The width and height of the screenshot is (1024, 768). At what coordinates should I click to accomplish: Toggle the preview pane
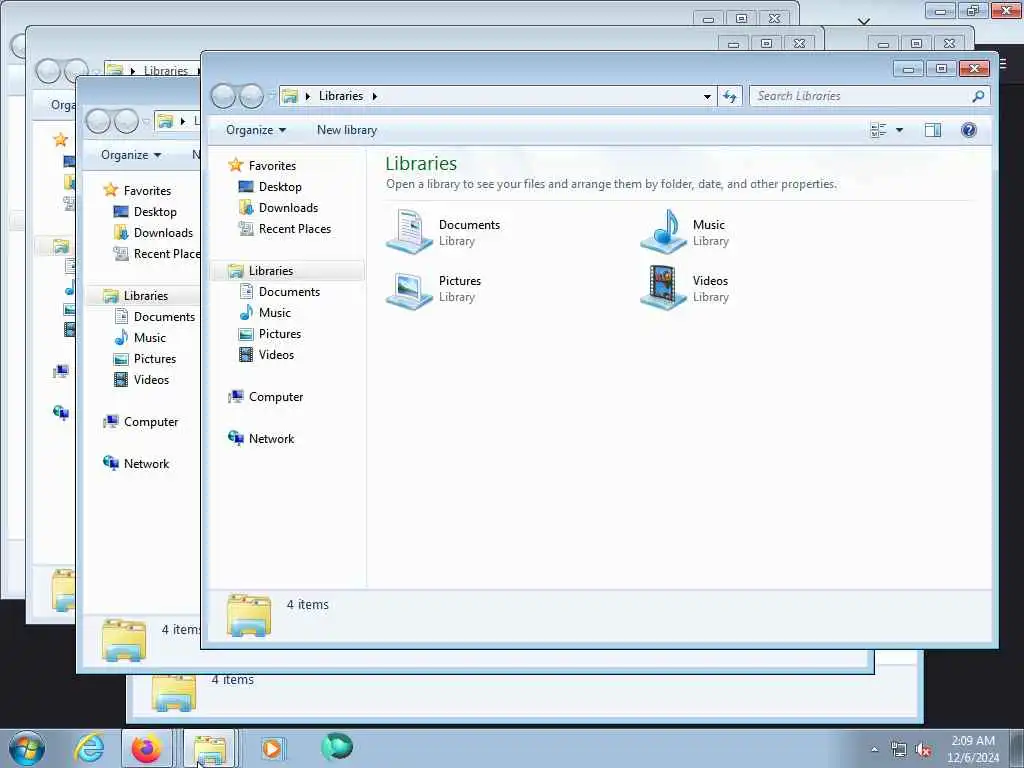click(933, 130)
